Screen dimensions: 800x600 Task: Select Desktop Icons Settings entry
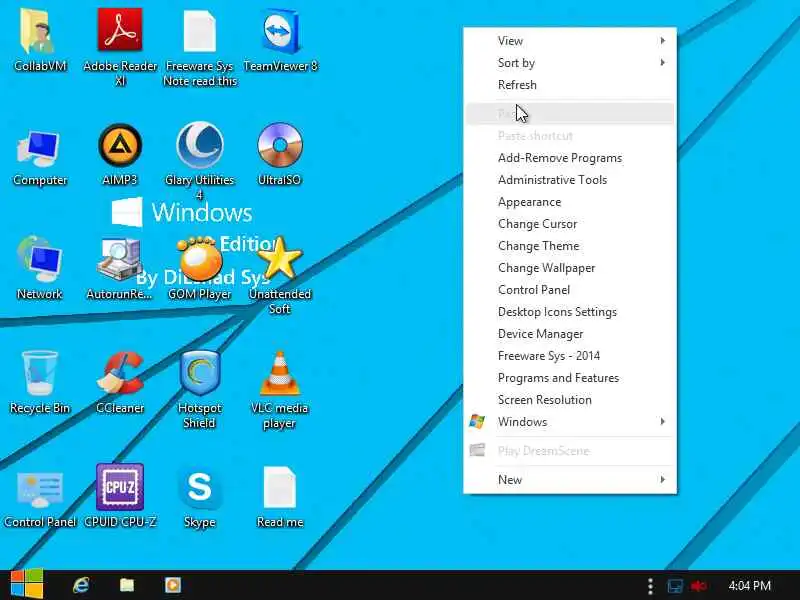(x=570, y=312)
